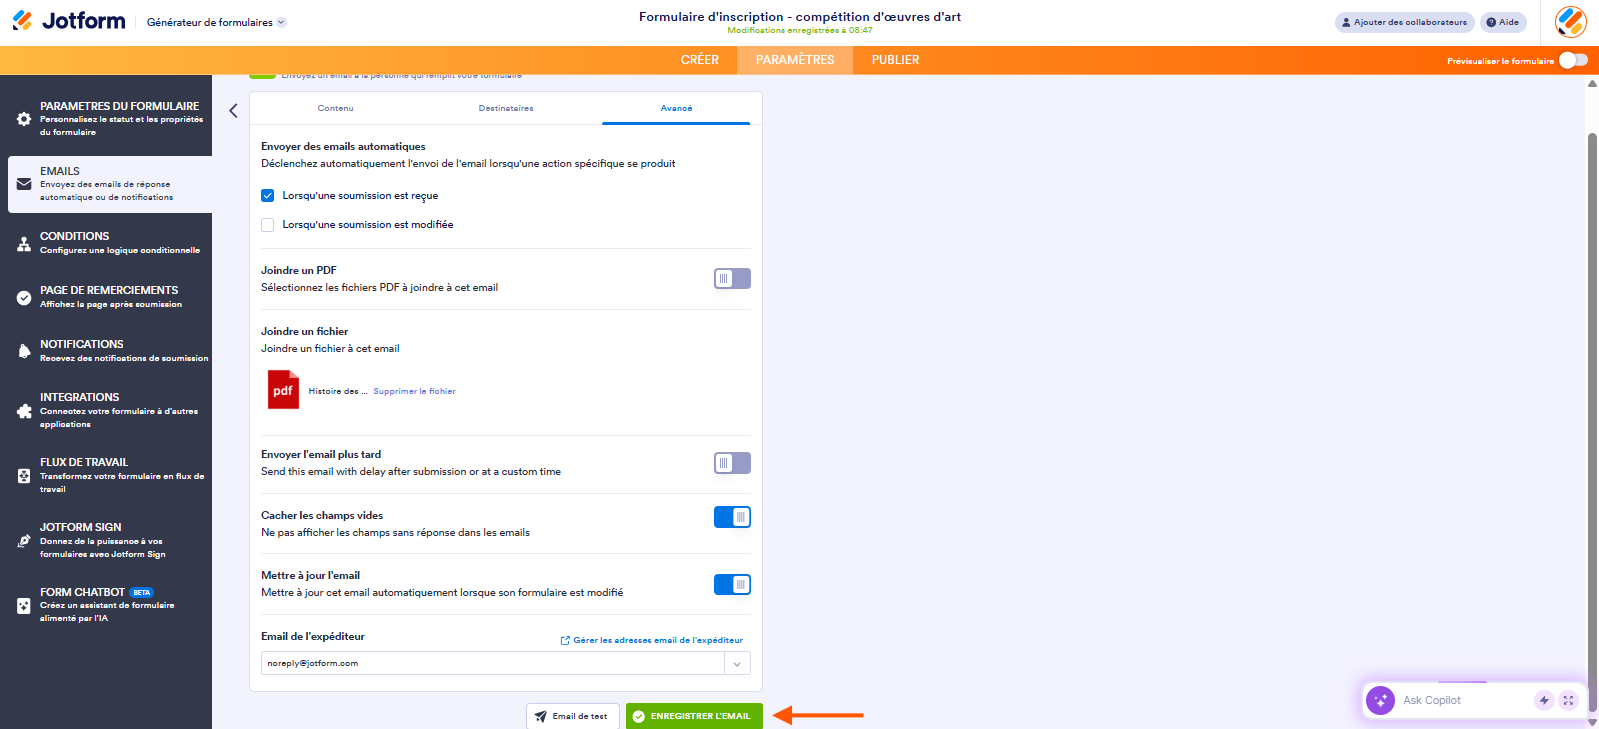Click the user avatar icon

click(1570, 21)
